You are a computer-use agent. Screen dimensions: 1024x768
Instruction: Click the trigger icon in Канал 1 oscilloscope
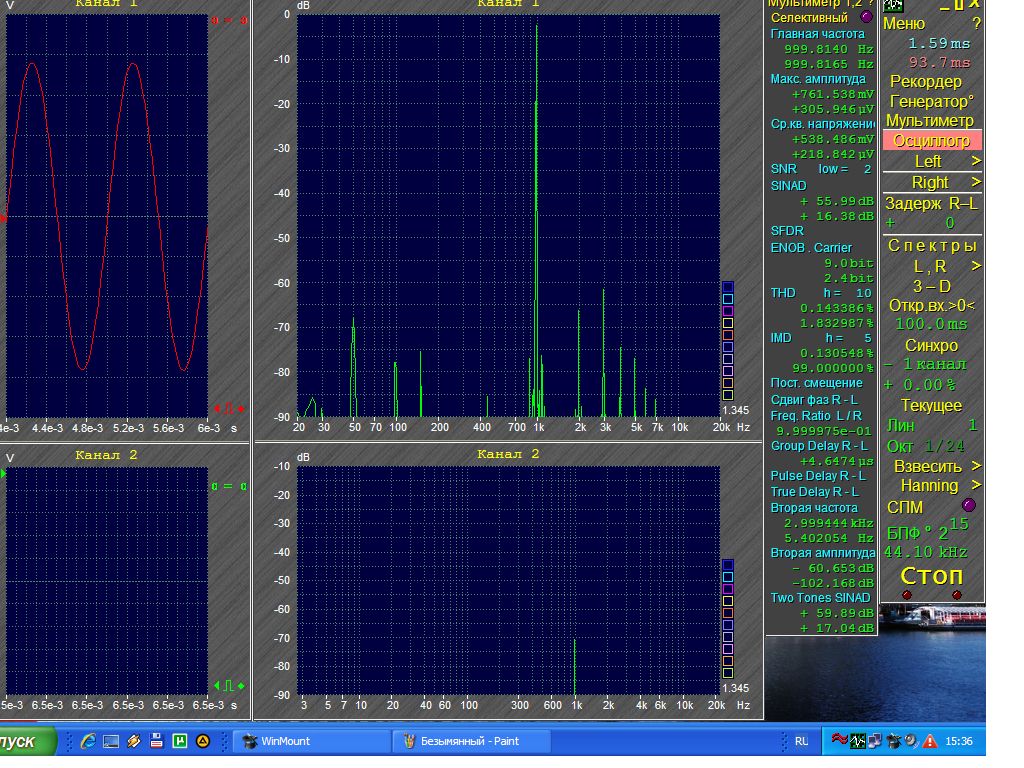click(x=228, y=408)
